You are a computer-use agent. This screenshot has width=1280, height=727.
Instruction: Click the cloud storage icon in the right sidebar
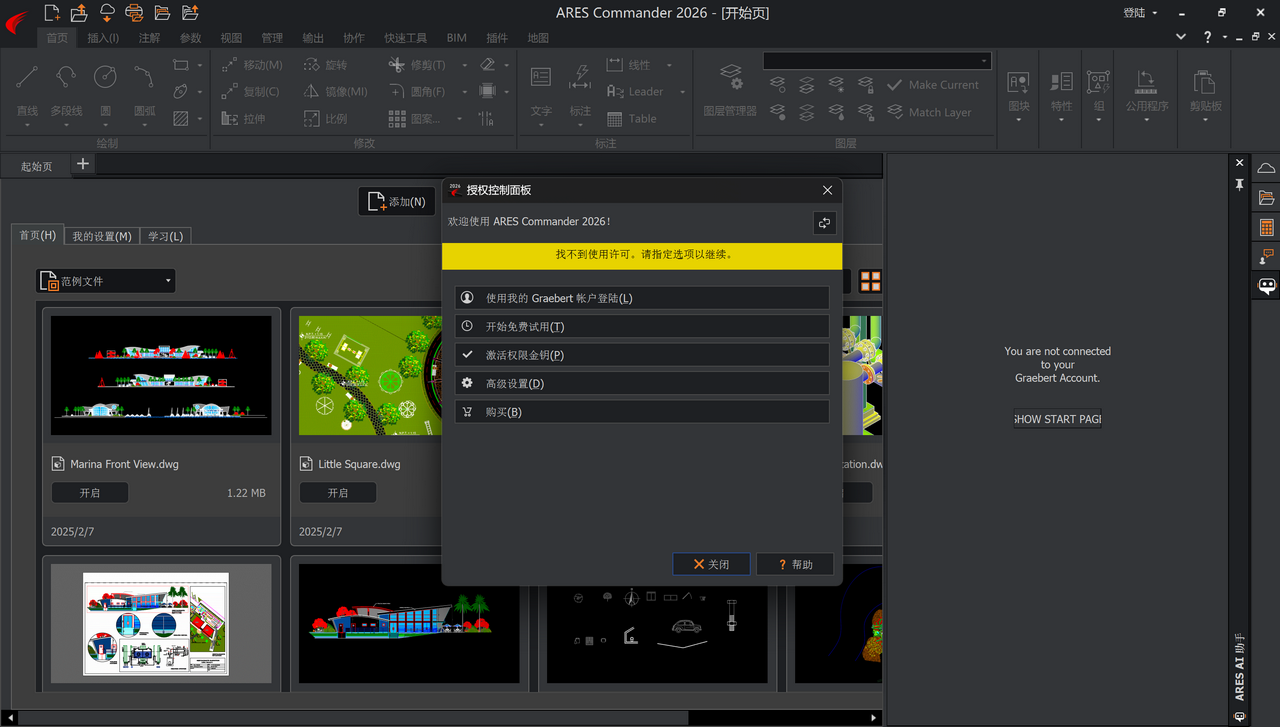[1266, 168]
